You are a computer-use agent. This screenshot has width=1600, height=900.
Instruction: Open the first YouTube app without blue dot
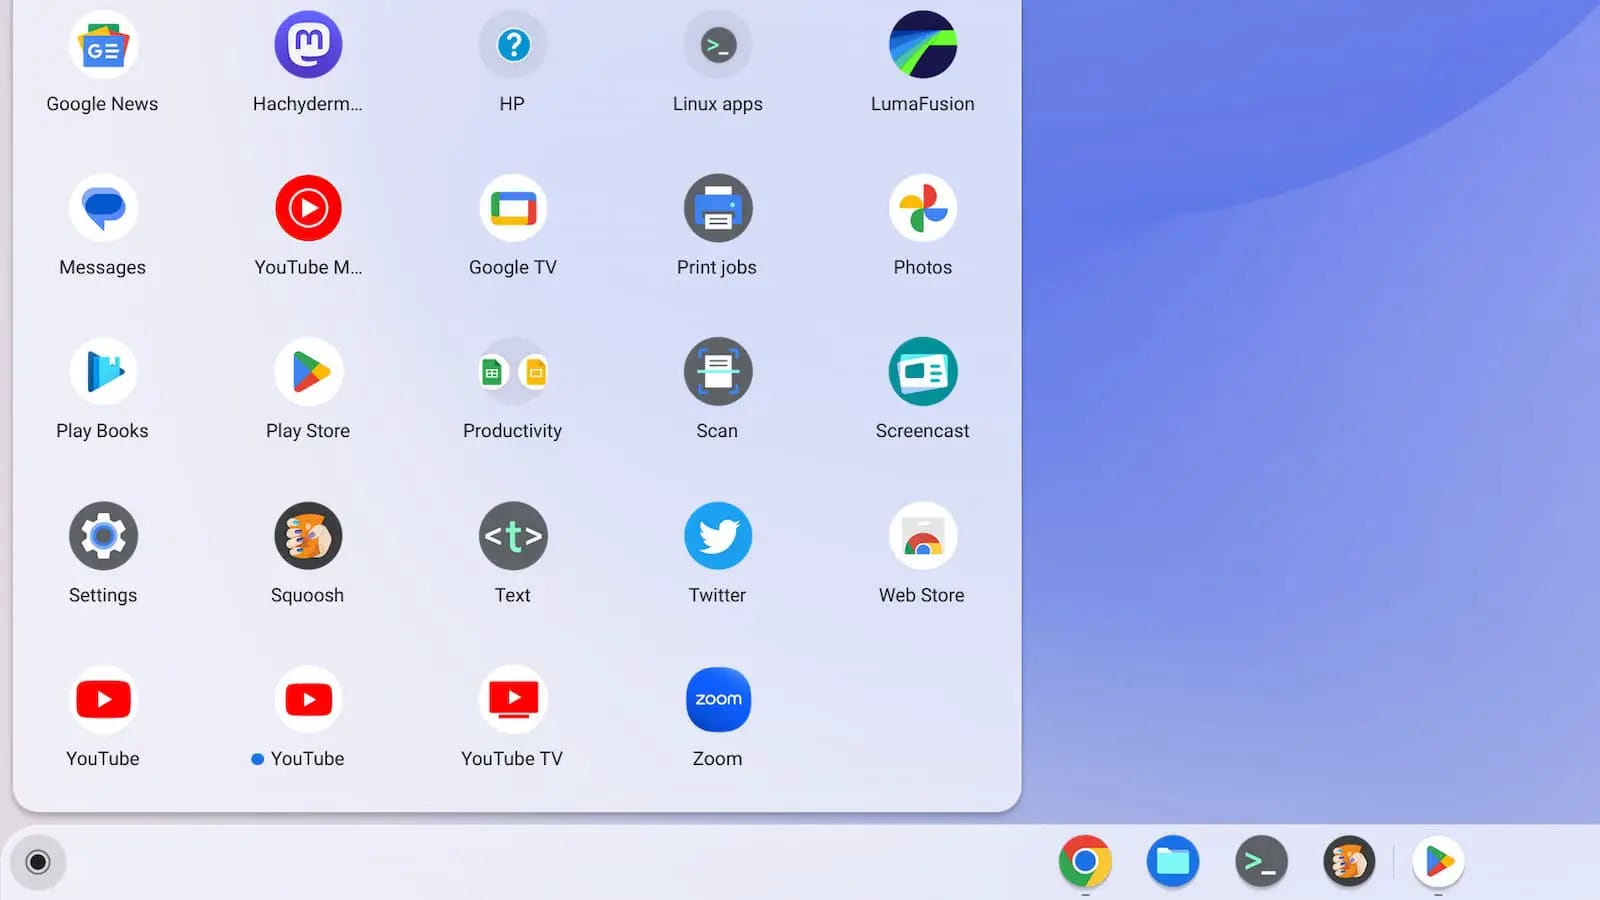tap(103, 700)
